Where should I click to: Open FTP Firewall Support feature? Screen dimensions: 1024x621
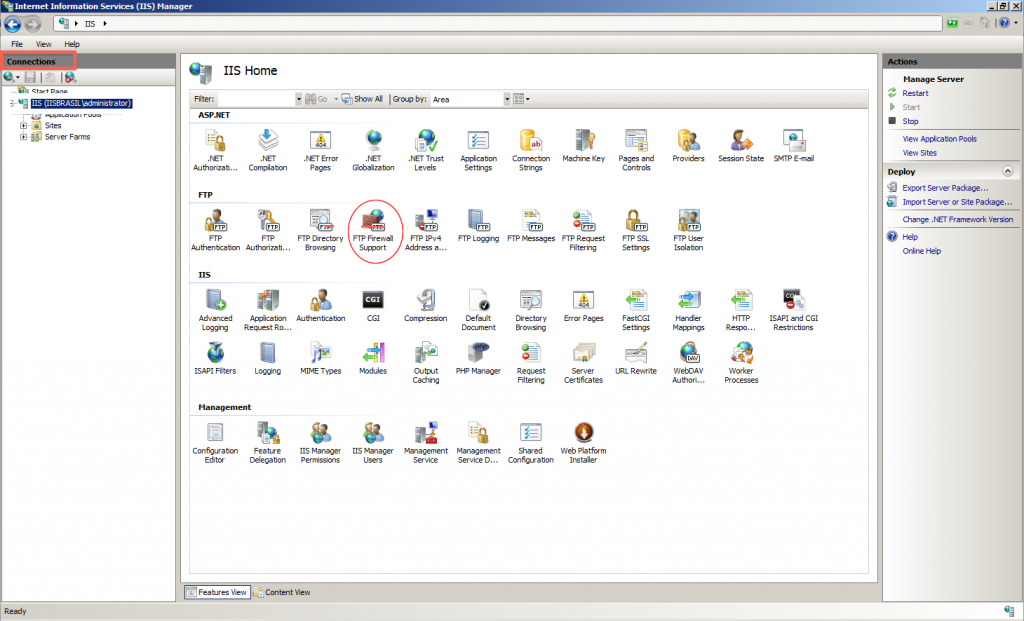[373, 231]
